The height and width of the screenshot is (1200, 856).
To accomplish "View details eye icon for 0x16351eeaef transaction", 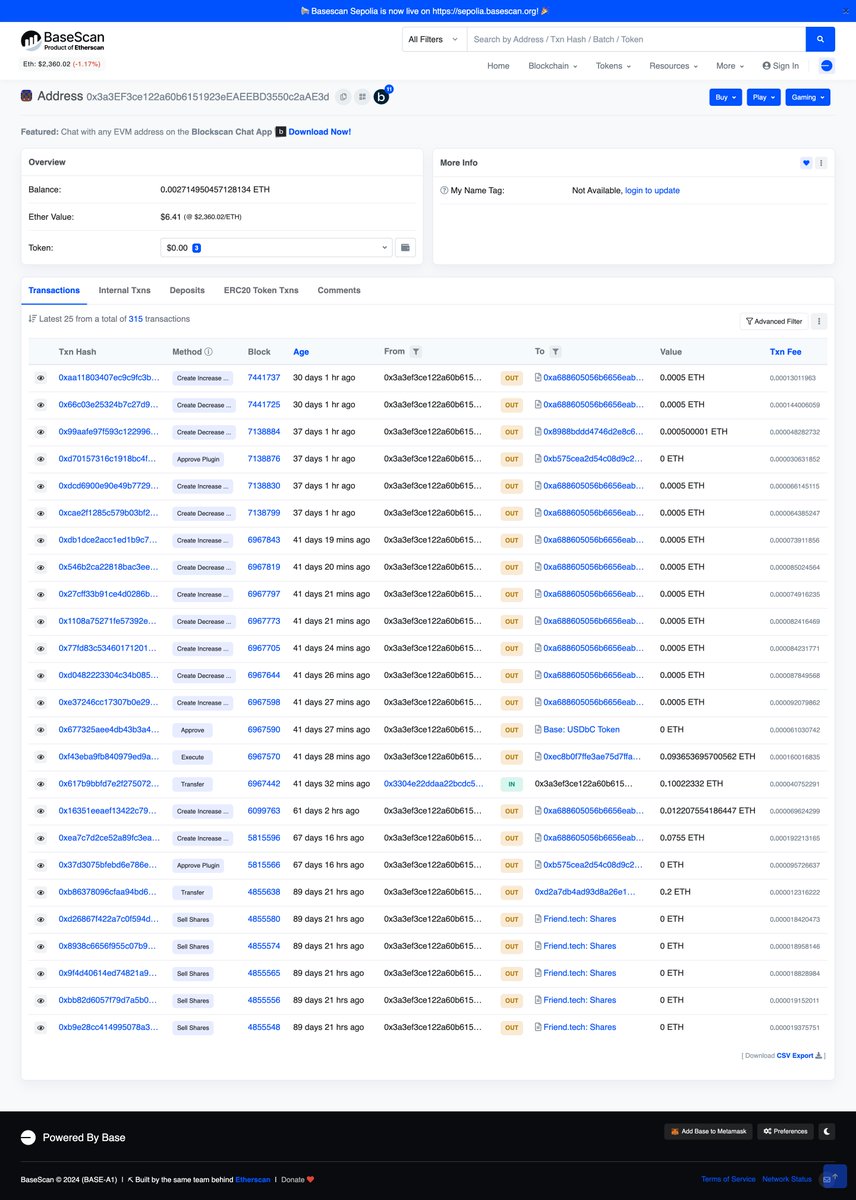I will coord(41,811).
